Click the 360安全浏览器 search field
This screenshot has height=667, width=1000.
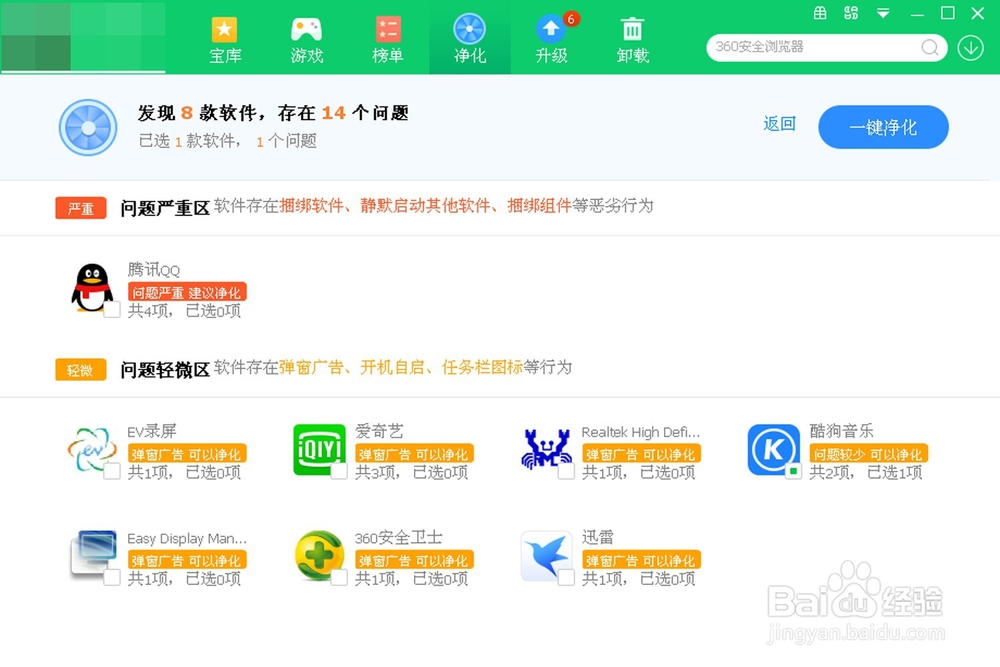820,47
